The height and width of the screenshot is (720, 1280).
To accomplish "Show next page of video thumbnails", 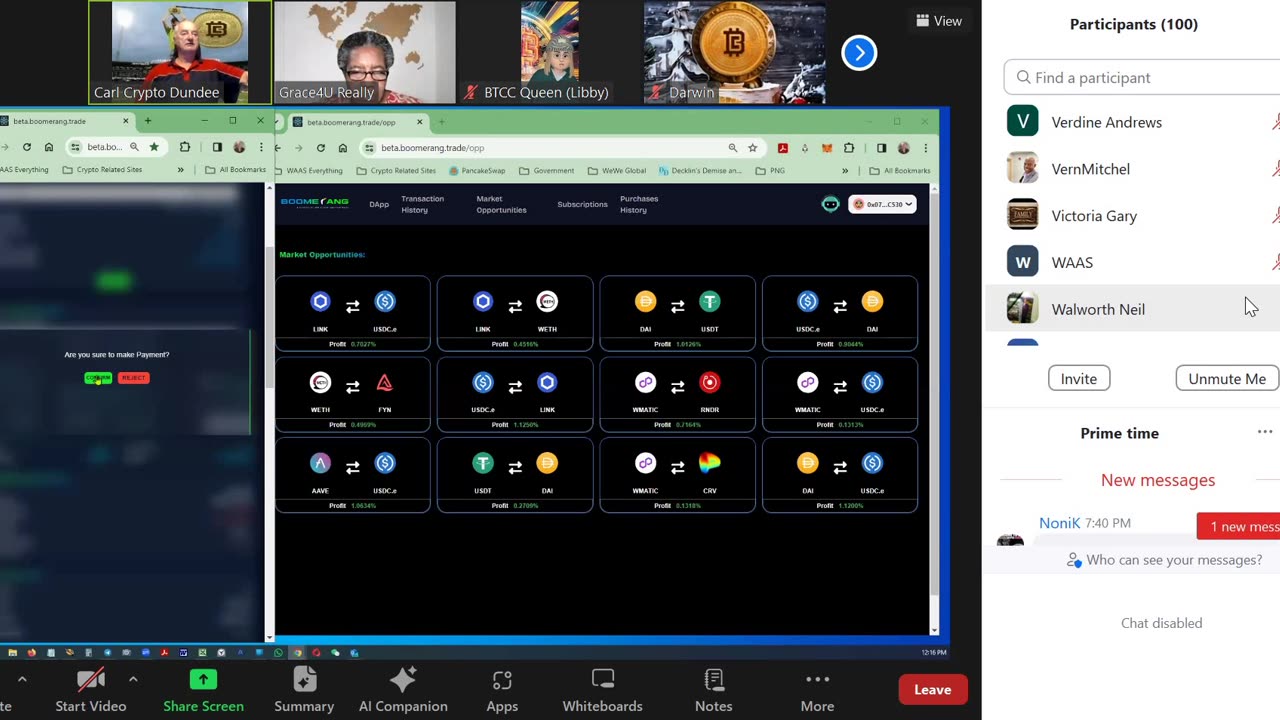I will click(859, 53).
